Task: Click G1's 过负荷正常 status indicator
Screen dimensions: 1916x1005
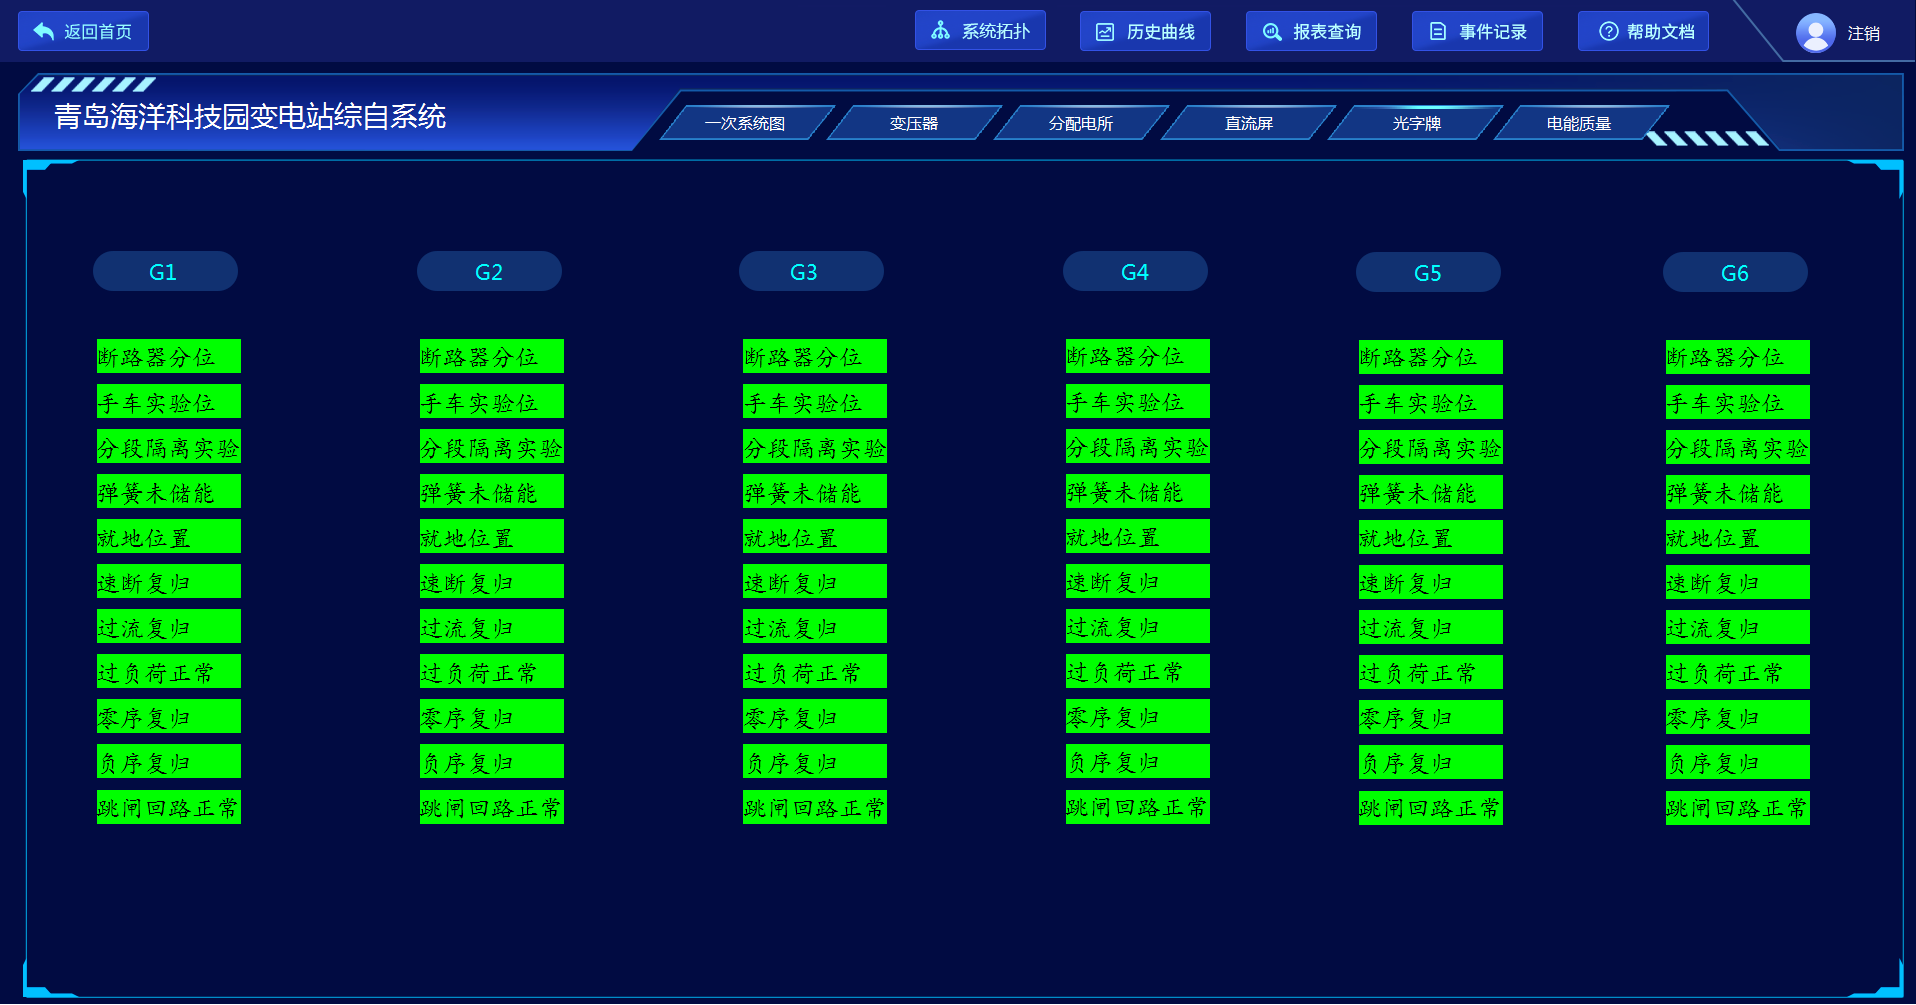Action: coord(168,672)
